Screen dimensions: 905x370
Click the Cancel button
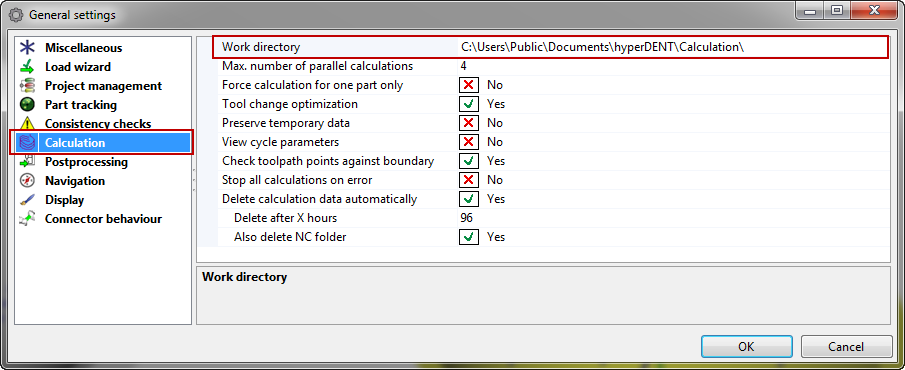click(x=846, y=347)
